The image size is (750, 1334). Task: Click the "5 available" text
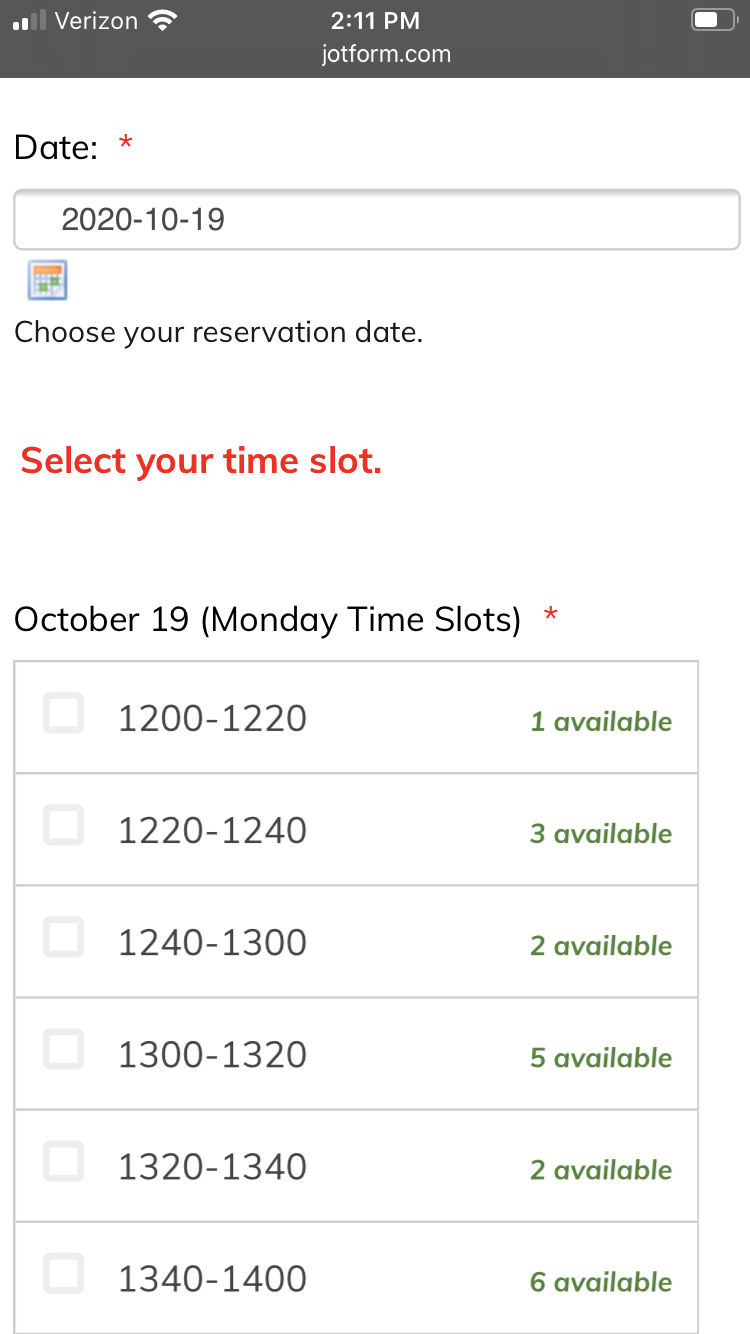pyautogui.click(x=600, y=1058)
